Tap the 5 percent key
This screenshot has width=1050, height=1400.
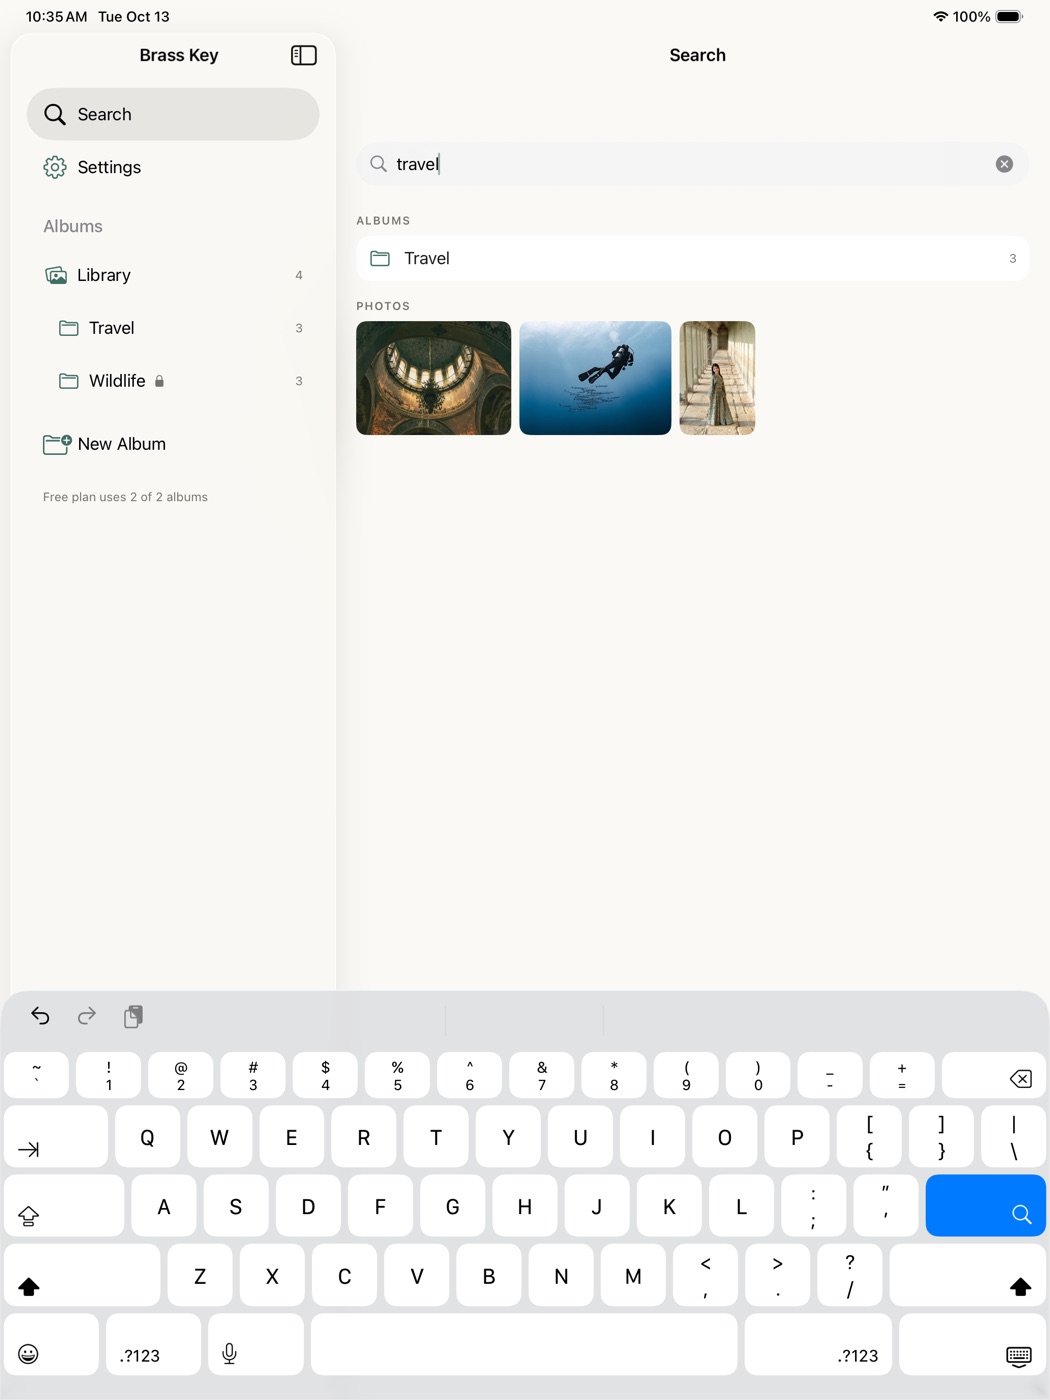pos(398,1076)
